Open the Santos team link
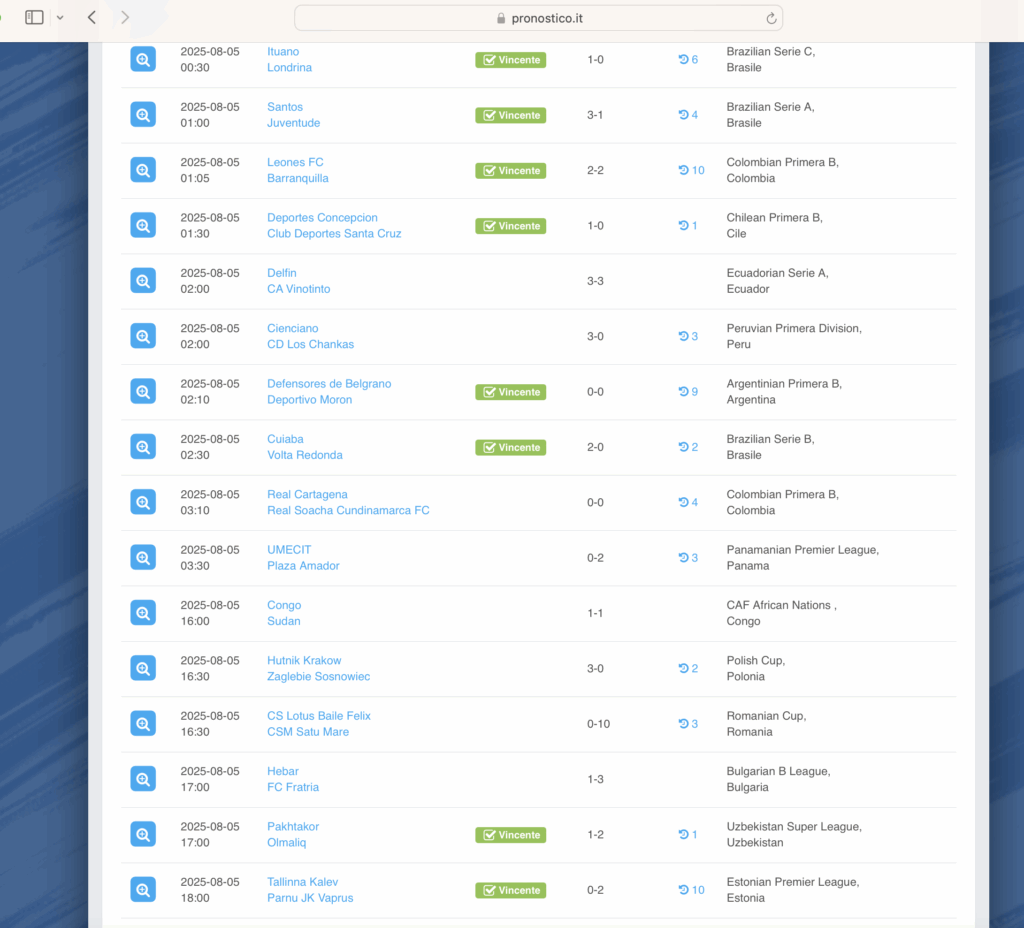 tap(285, 107)
